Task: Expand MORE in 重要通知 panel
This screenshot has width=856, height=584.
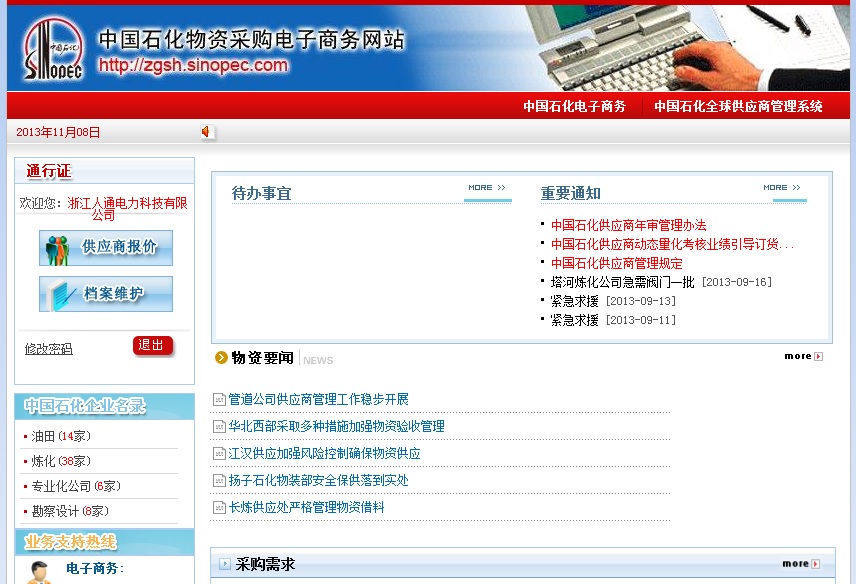Action: 782,188
